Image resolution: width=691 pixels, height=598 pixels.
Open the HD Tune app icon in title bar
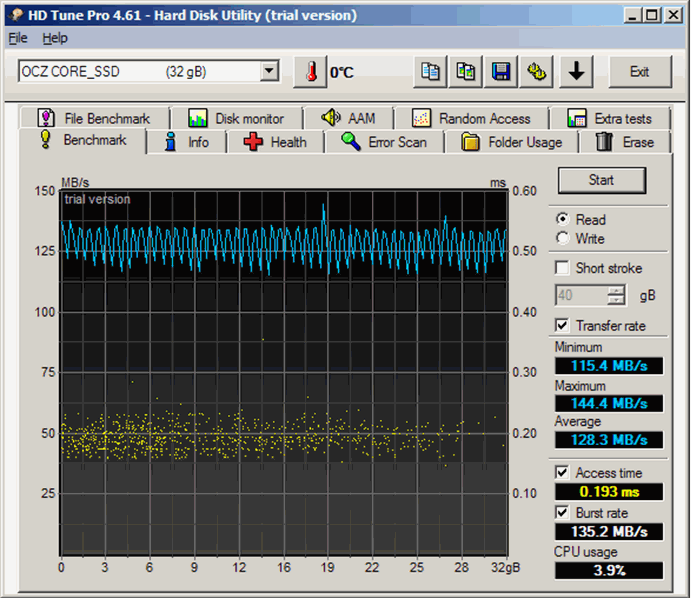[16, 15]
